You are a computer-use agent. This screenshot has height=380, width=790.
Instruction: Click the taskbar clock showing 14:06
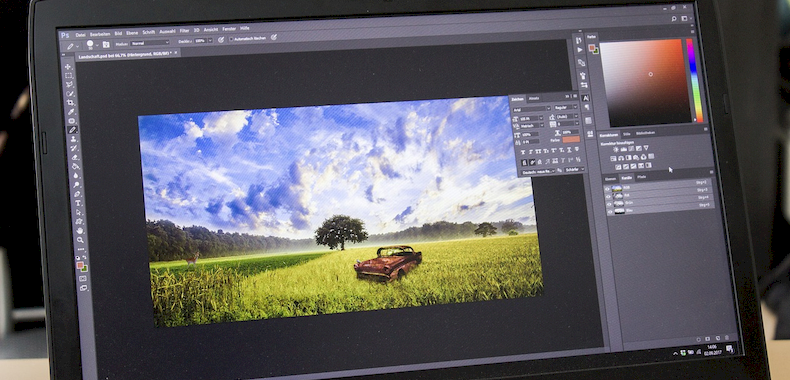712,347
